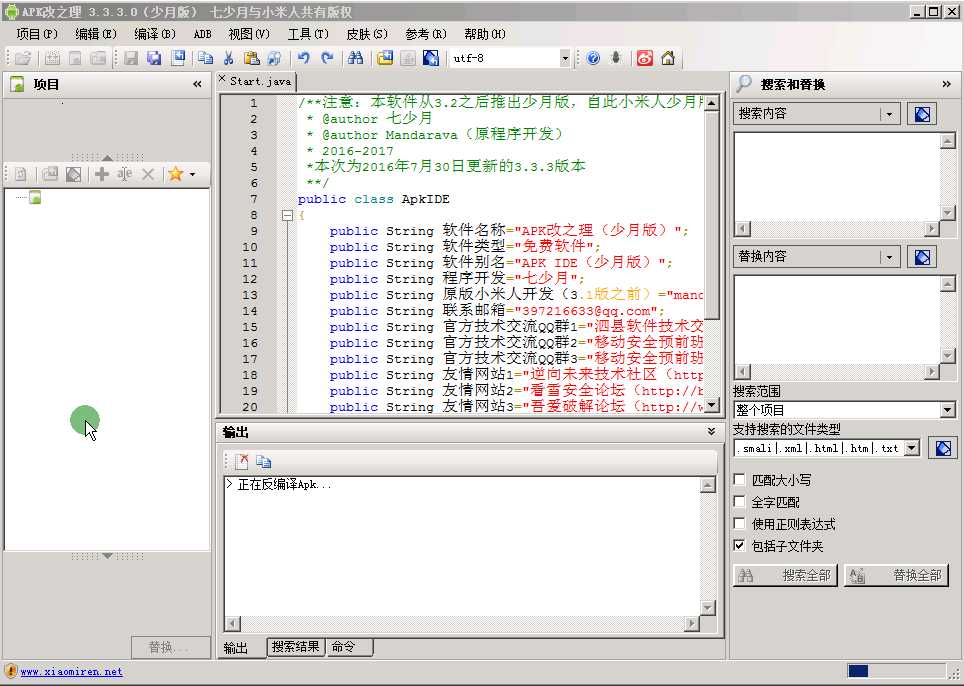The image size is (964, 686).
Task: Clear the replace content with eraser icon
Action: 922,257
